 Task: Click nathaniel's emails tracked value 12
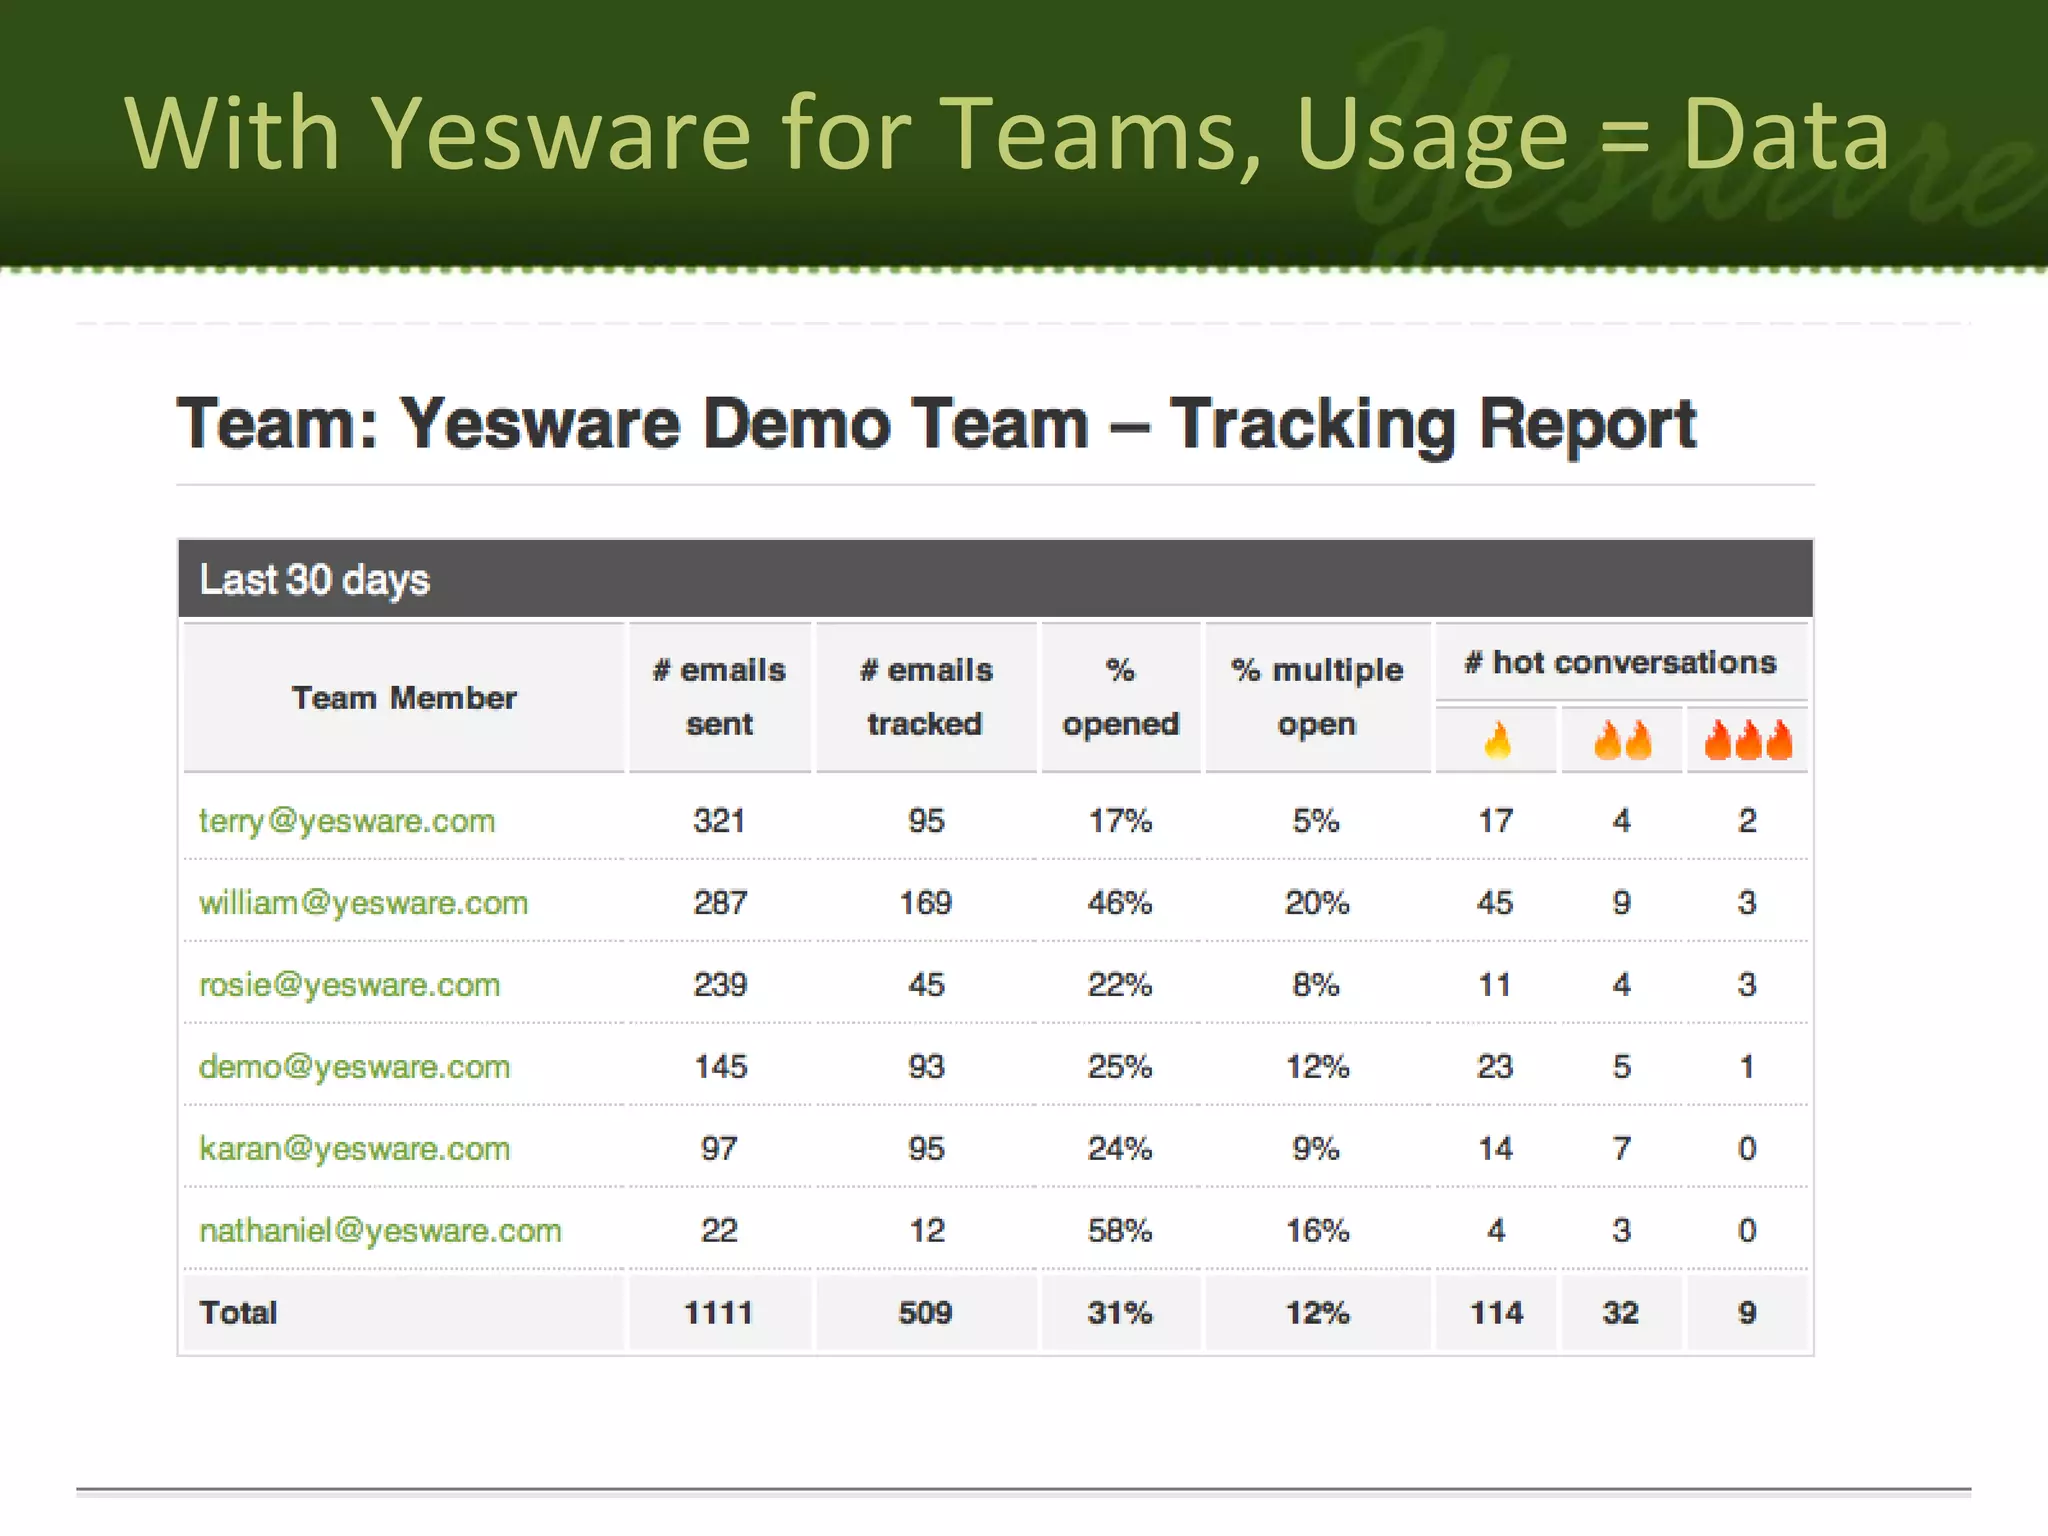pos(927,1231)
